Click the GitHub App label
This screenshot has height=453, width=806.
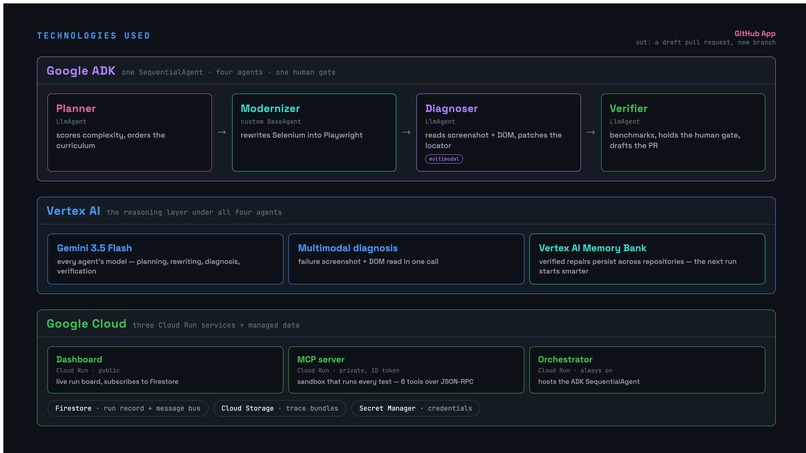tap(755, 33)
